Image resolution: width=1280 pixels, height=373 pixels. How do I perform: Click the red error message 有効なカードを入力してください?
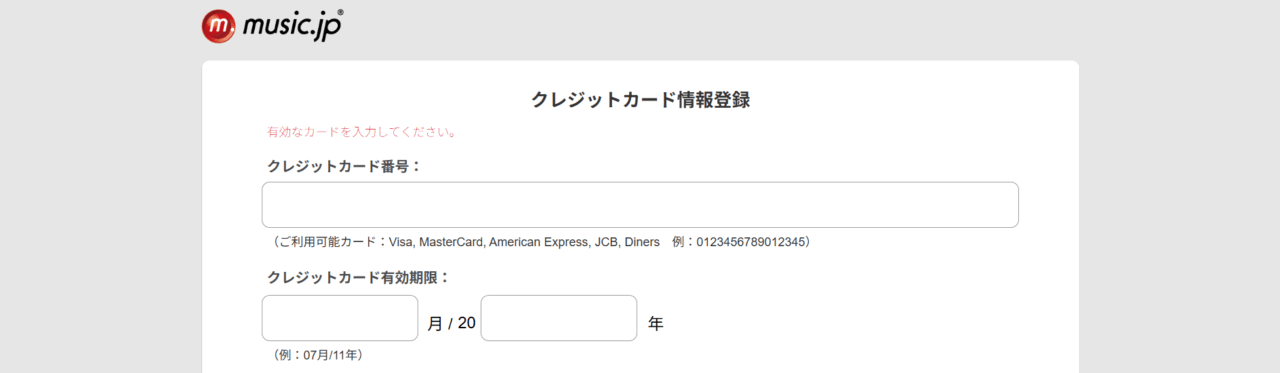click(362, 132)
